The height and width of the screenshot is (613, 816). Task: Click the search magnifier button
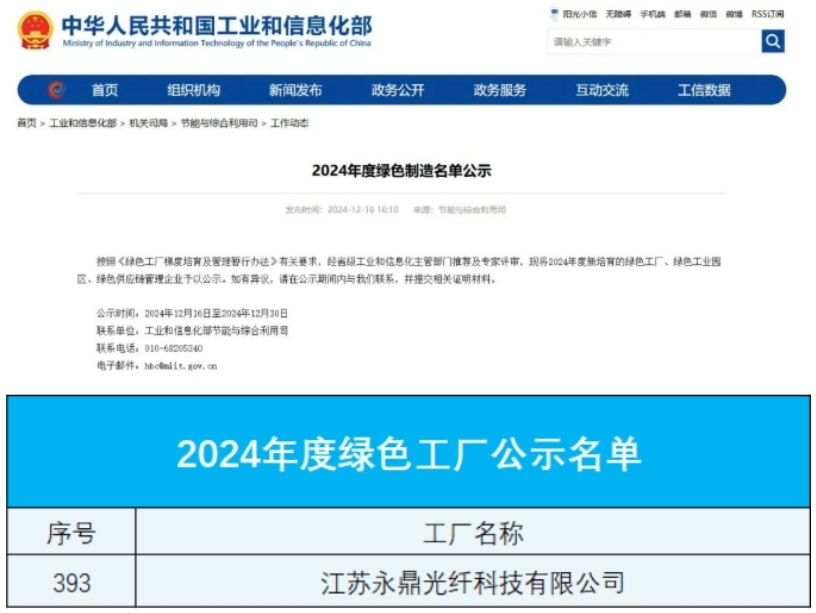(x=773, y=41)
